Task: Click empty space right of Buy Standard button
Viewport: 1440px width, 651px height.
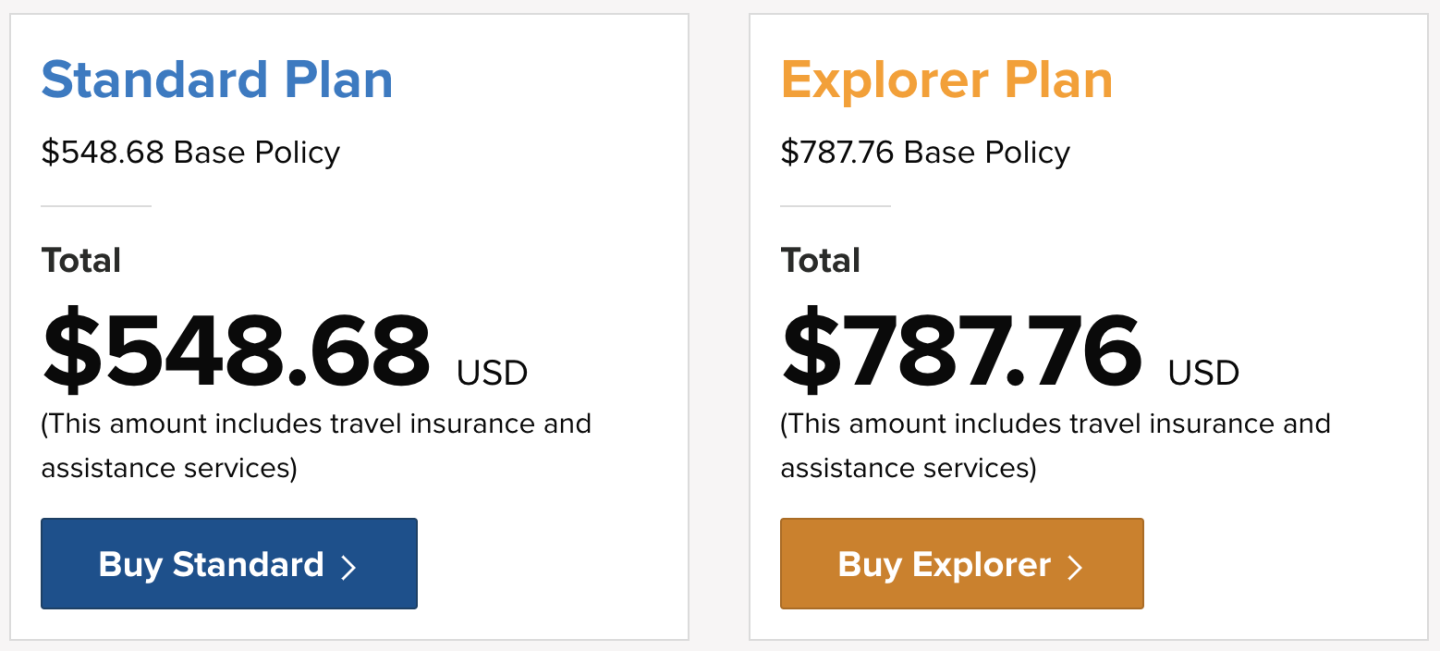Action: point(550,564)
